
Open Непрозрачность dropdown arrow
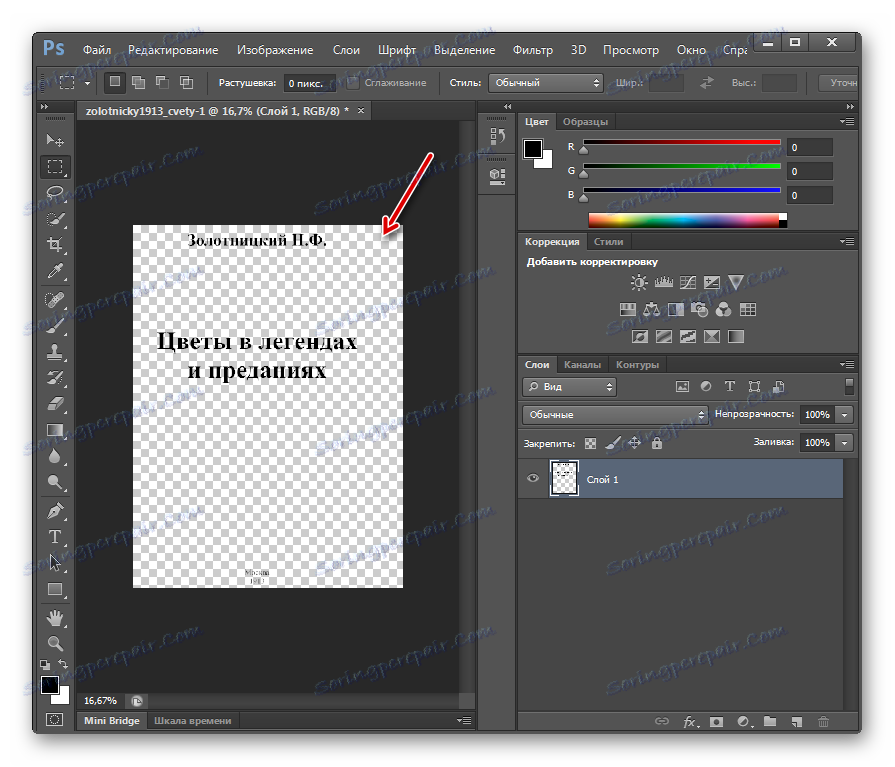pos(845,415)
